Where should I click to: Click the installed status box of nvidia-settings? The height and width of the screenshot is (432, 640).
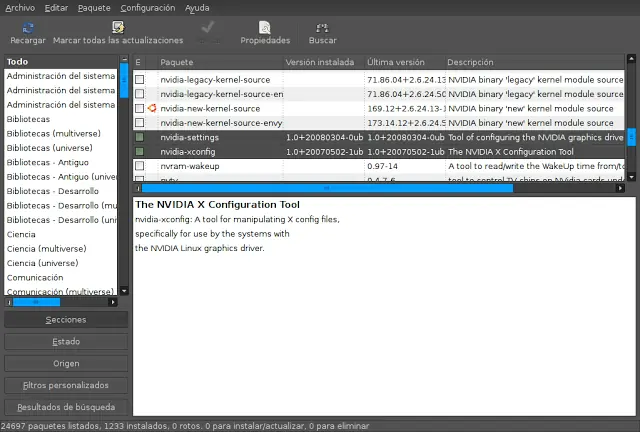(x=140, y=137)
